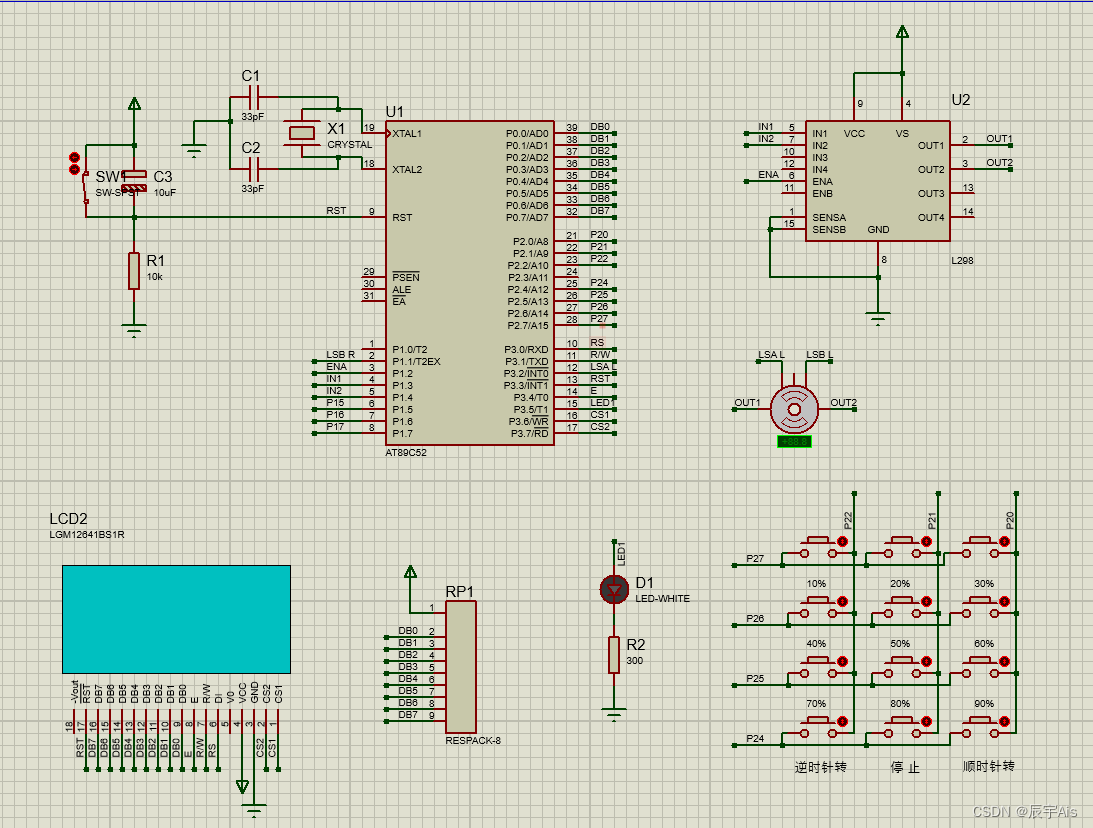Click the white LED D1 symbol
Viewport: 1093px width, 828px height.
[x=614, y=590]
